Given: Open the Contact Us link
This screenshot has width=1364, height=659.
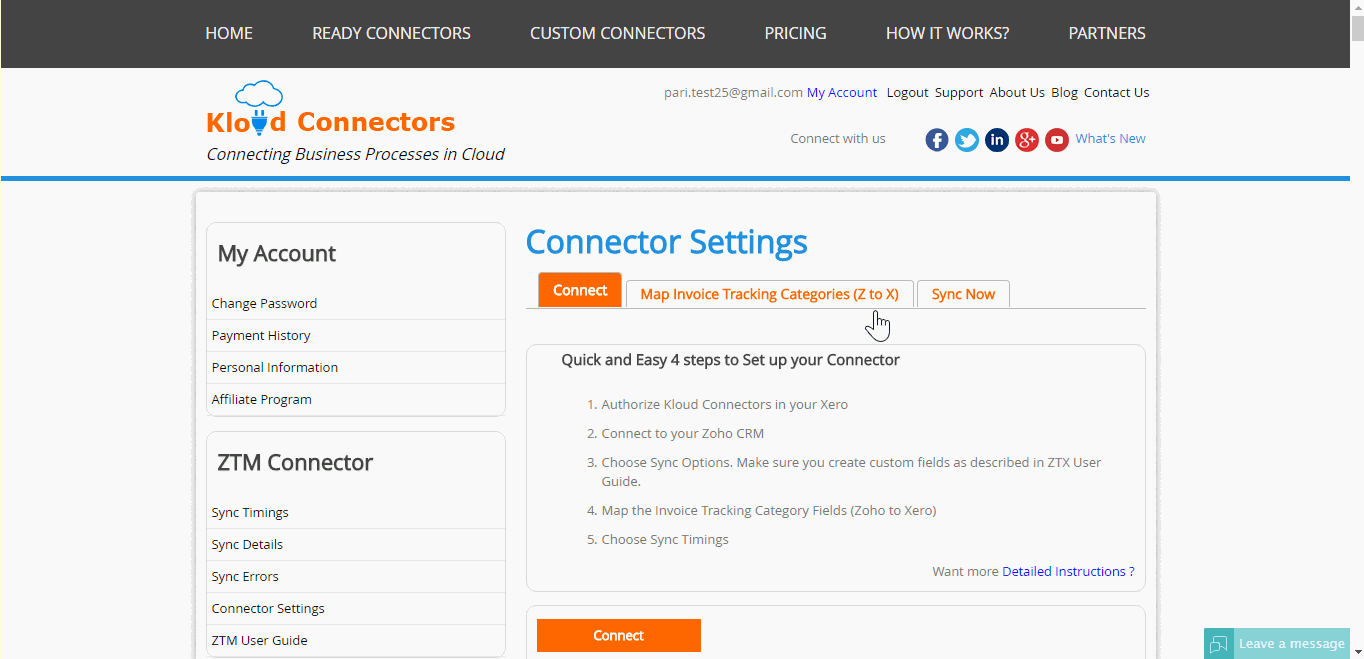Looking at the screenshot, I should 1116,92.
